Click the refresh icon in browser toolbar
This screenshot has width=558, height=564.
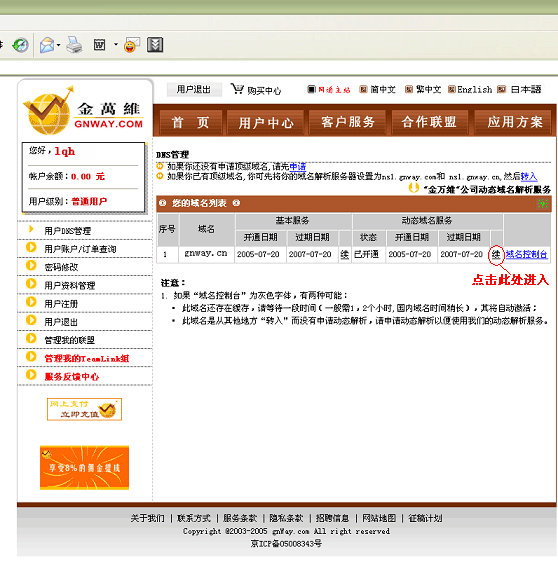[20, 45]
